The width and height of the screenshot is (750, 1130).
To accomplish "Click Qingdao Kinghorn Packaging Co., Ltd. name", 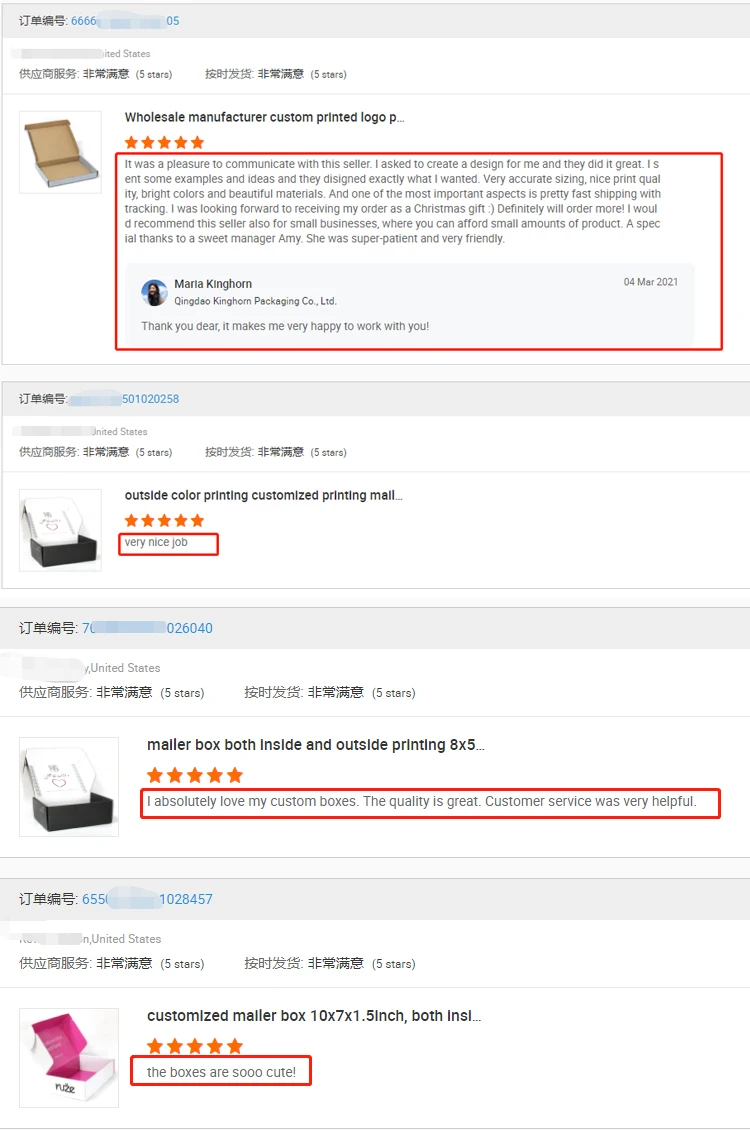I will 255,301.
